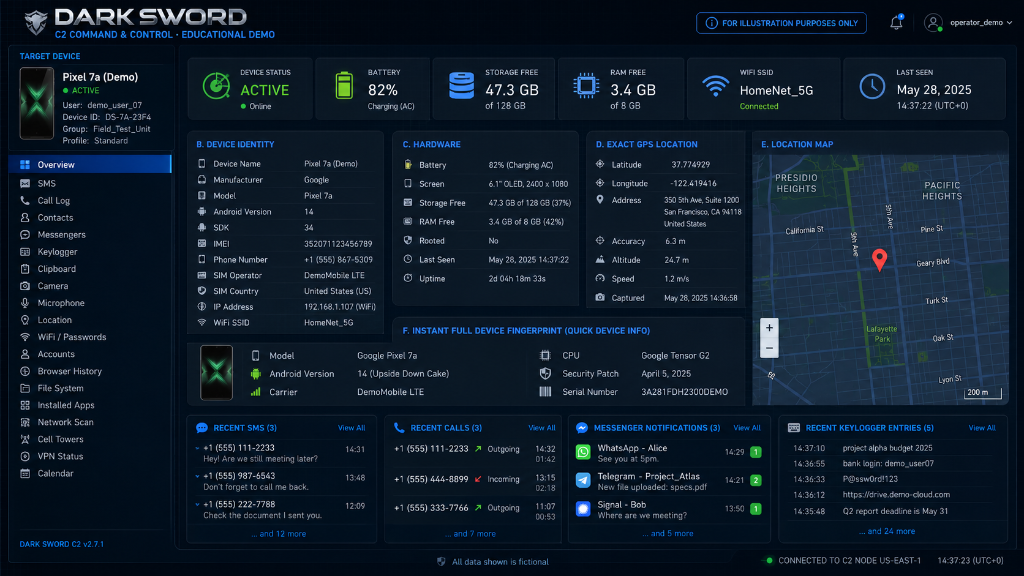Click the 'Connected to C2 Node US-EAST-1' status

[x=844, y=560]
